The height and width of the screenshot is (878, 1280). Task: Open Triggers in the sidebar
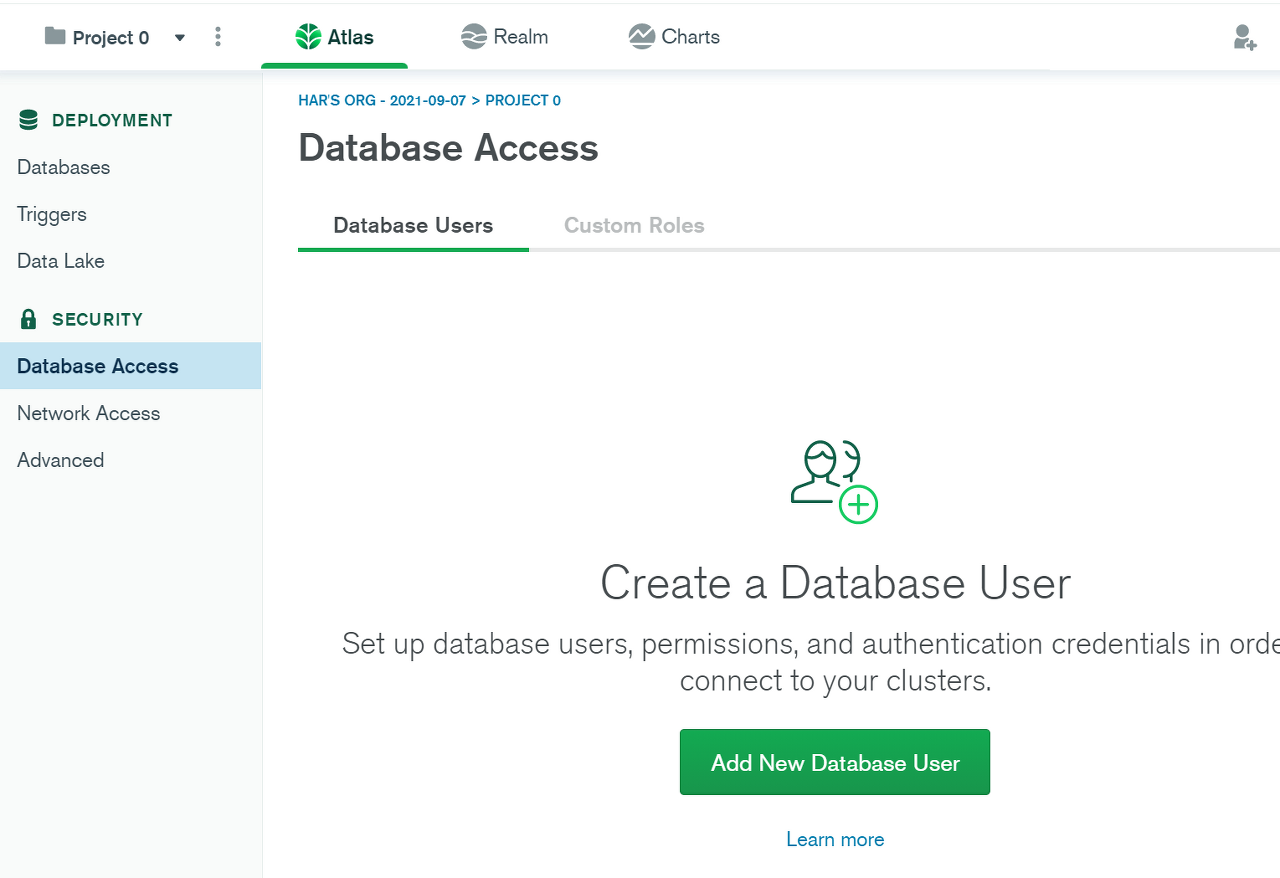pos(52,214)
